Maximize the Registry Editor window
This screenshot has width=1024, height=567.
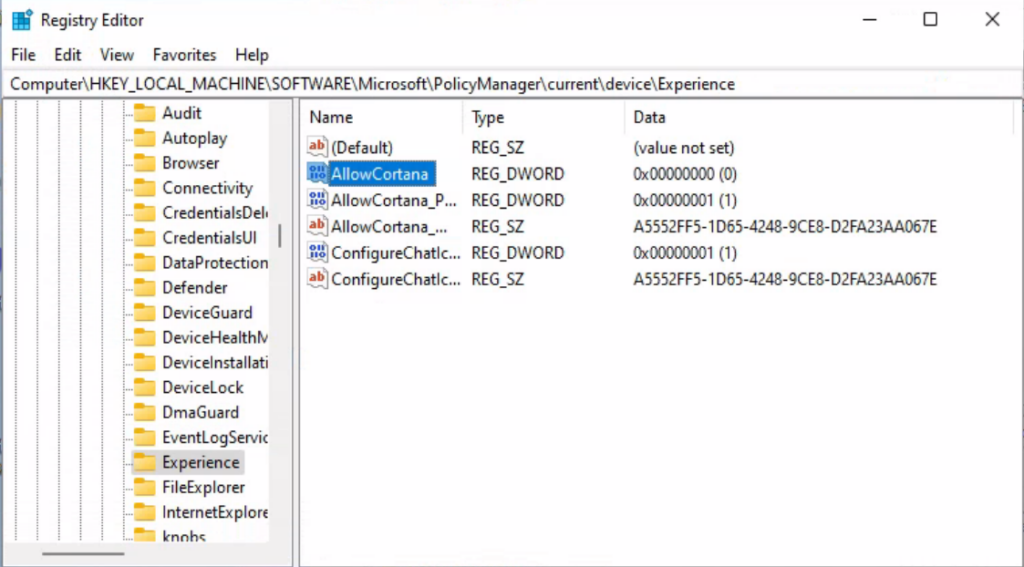pyautogui.click(x=930, y=20)
